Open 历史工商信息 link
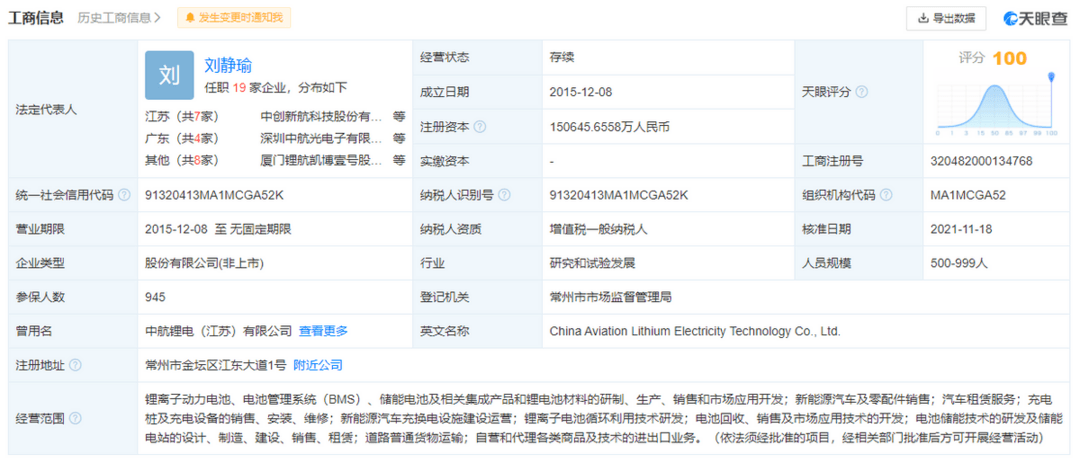This screenshot has height=463, width=1080. pos(120,18)
